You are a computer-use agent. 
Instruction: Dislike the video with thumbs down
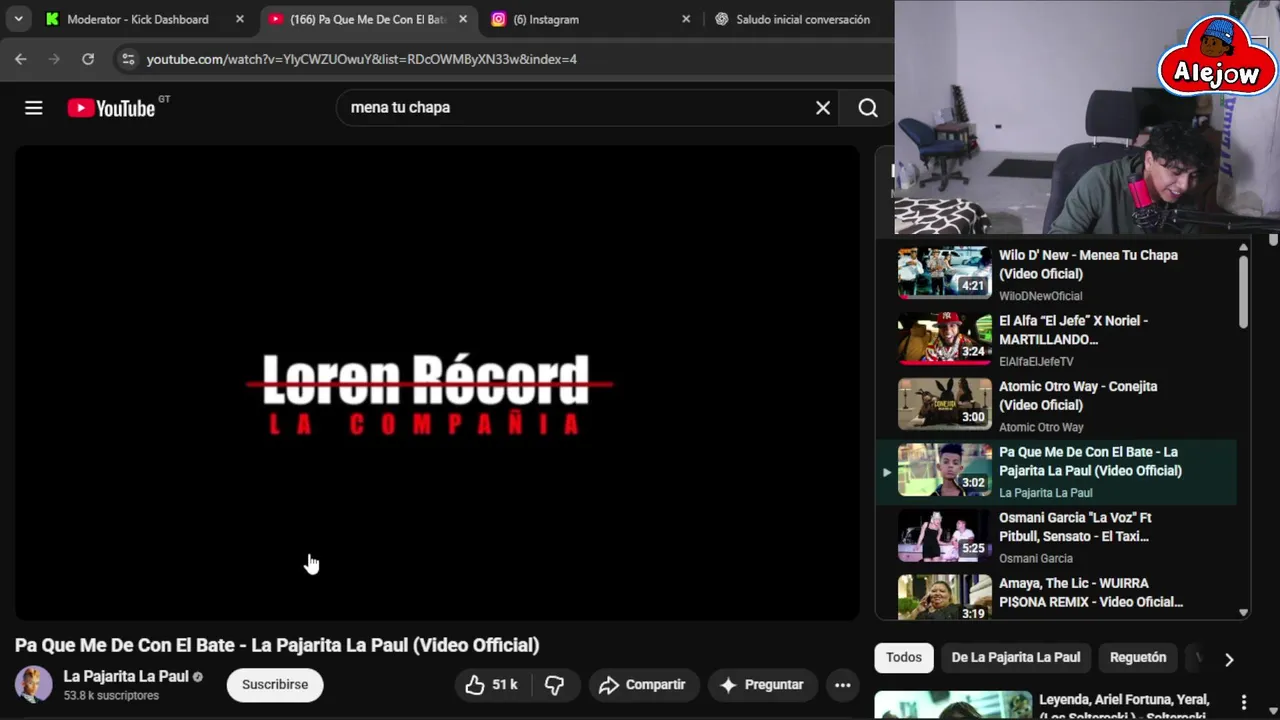pyautogui.click(x=554, y=685)
